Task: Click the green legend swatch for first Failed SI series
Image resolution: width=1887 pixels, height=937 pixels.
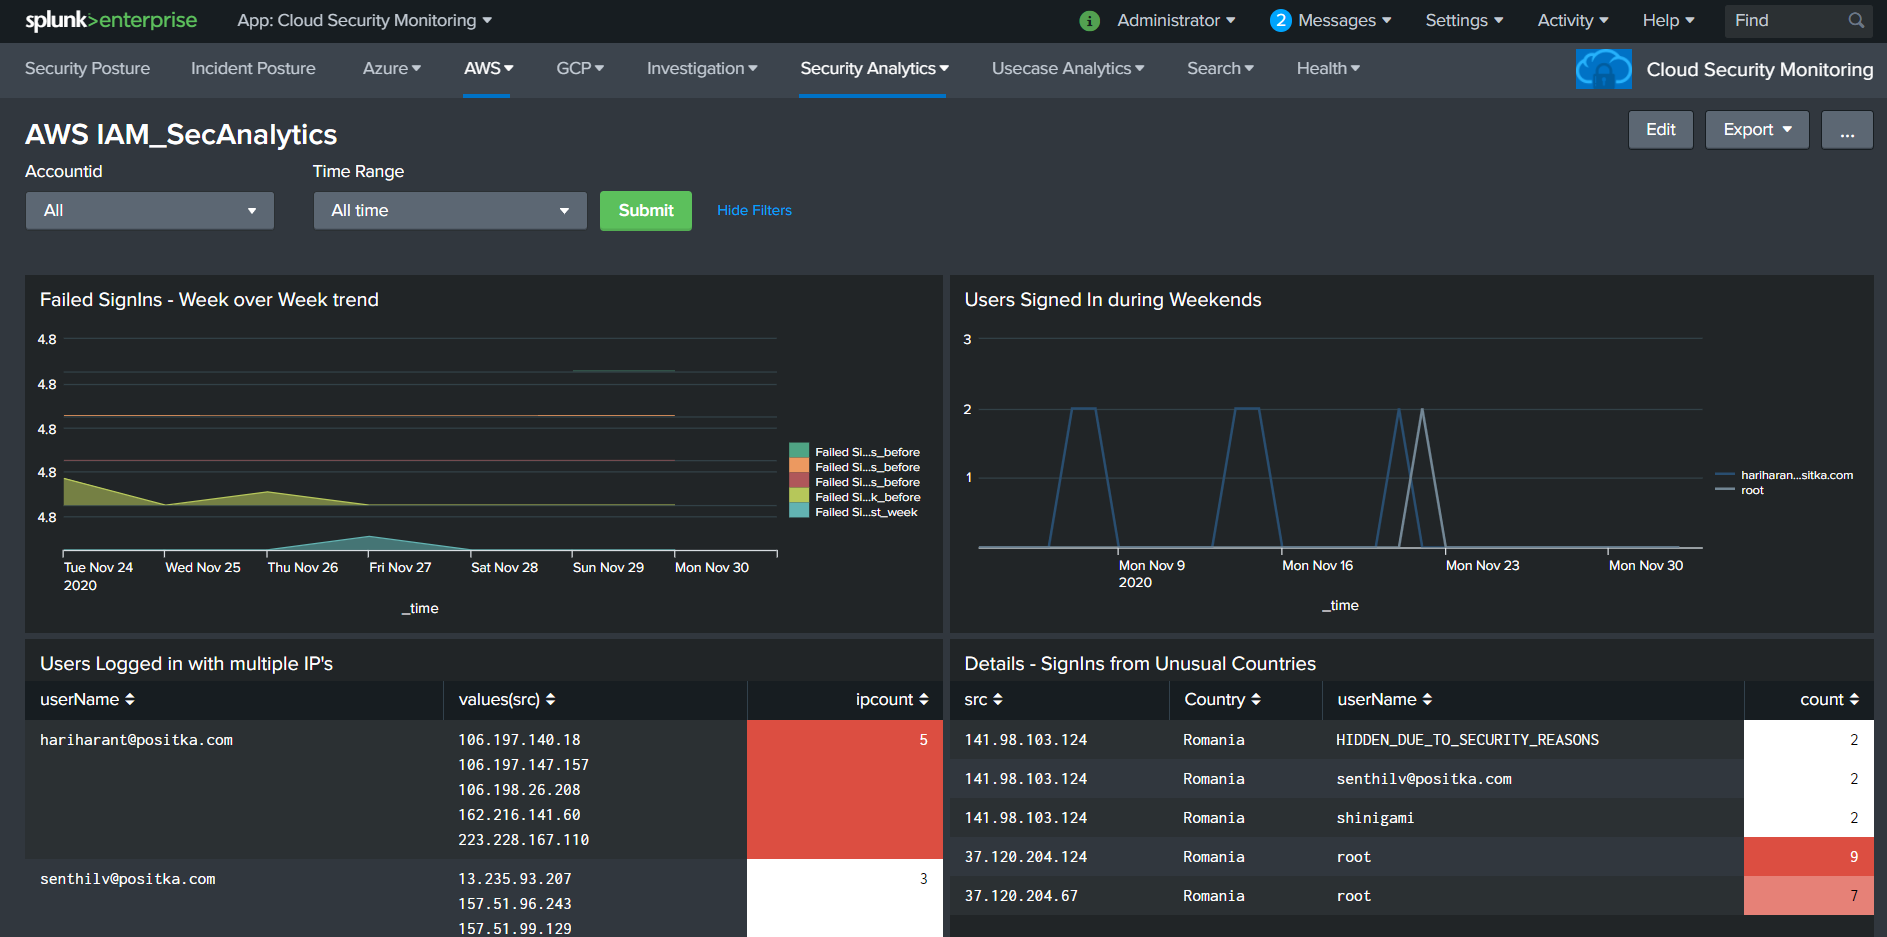Action: pos(798,451)
